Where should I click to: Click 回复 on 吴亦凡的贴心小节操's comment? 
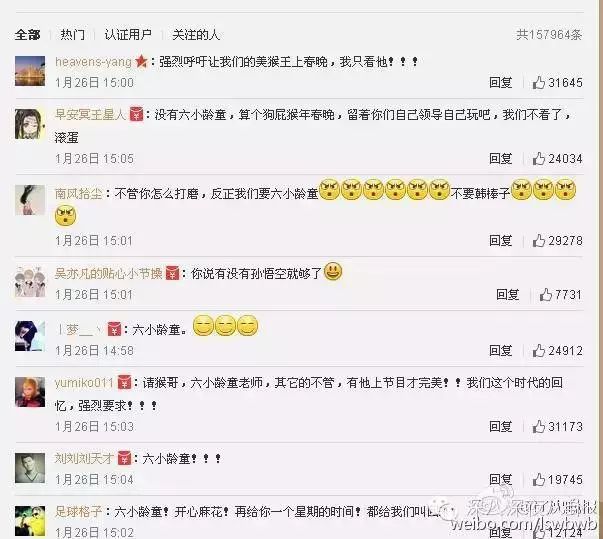[508, 295]
